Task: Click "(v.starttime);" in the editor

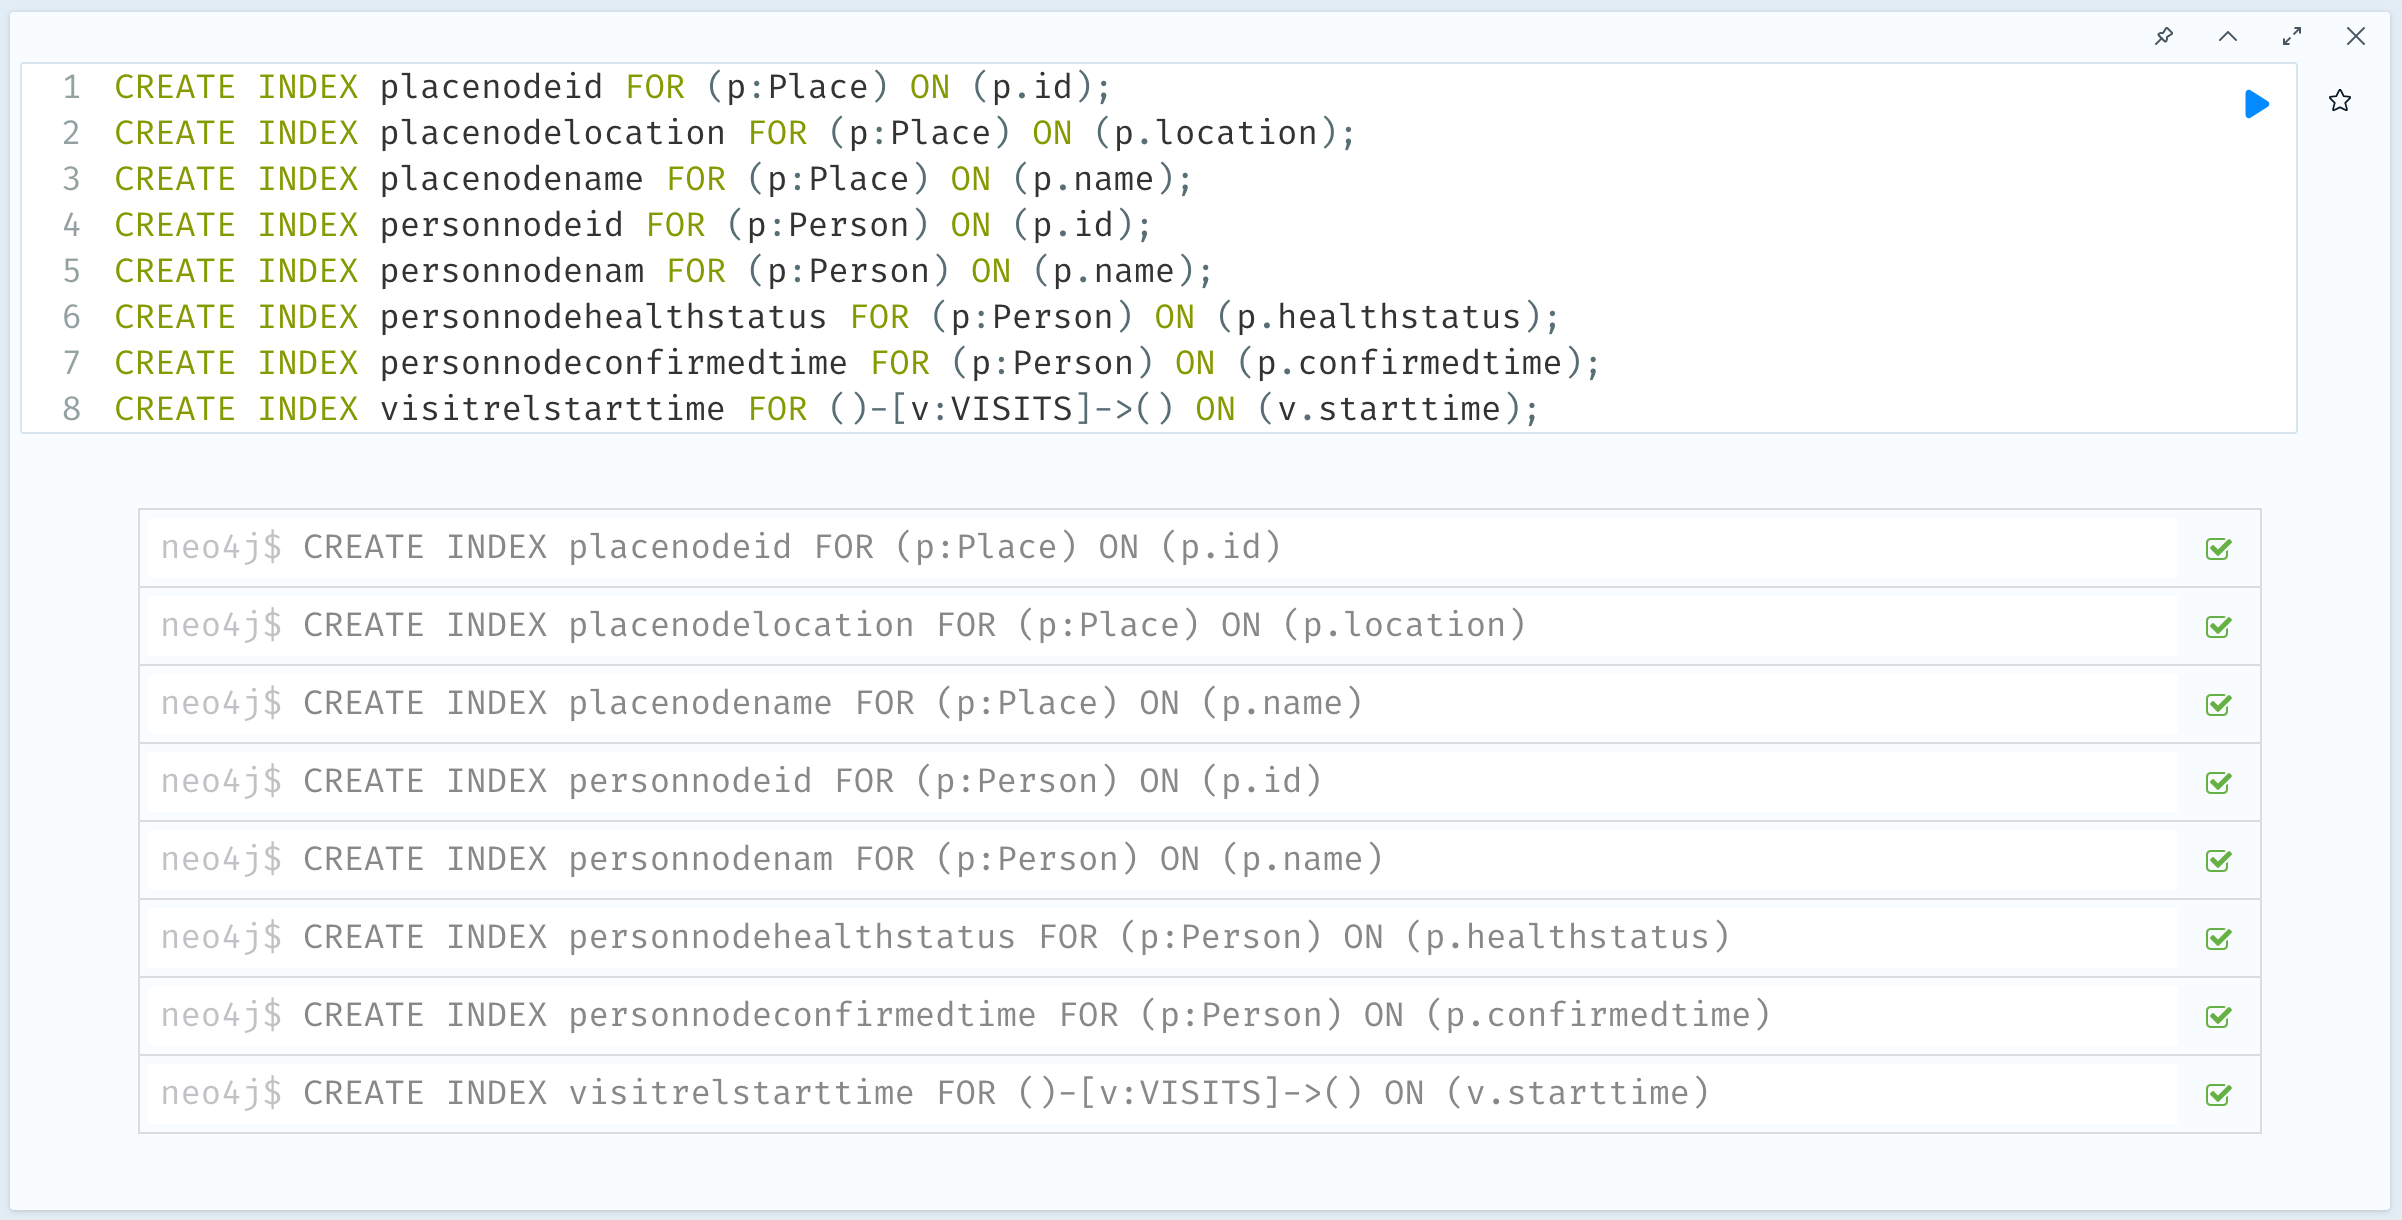Action: pos(1398,410)
